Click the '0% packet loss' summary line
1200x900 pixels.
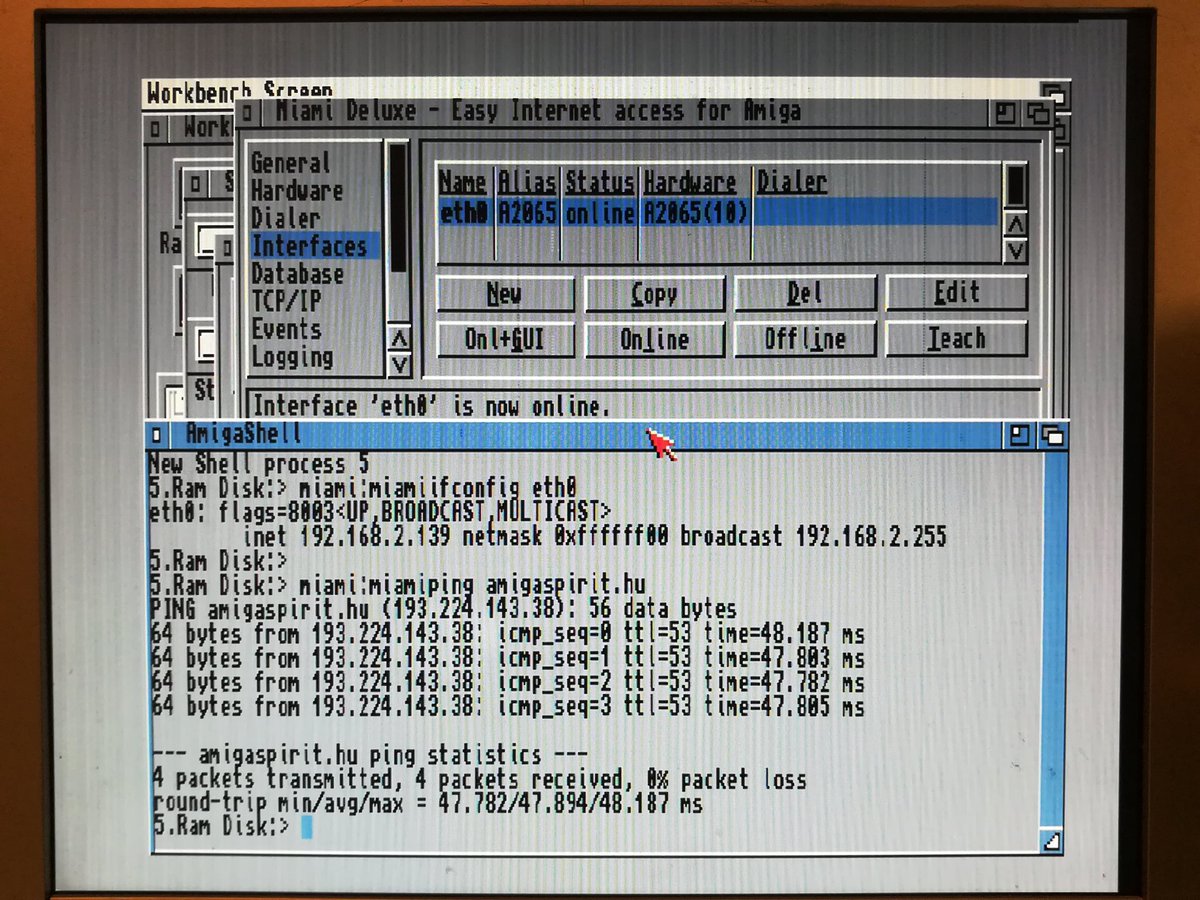tap(479, 779)
